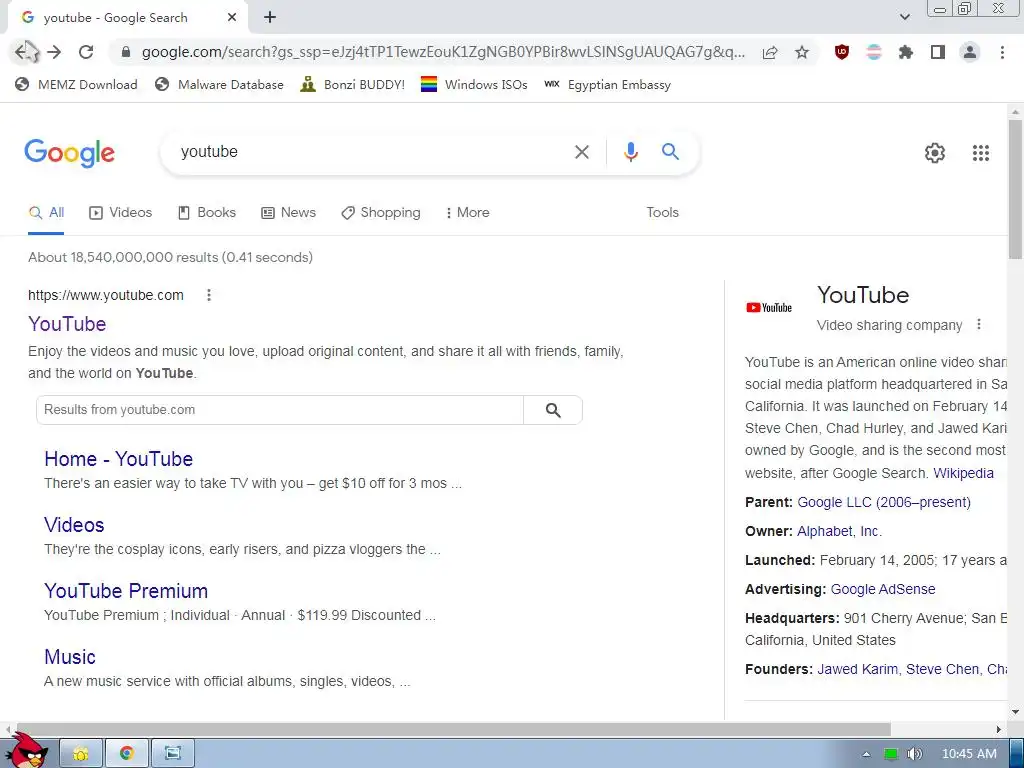Close the youtube - Google Search tab
Screen dimensions: 1024x768
(x=232, y=18)
